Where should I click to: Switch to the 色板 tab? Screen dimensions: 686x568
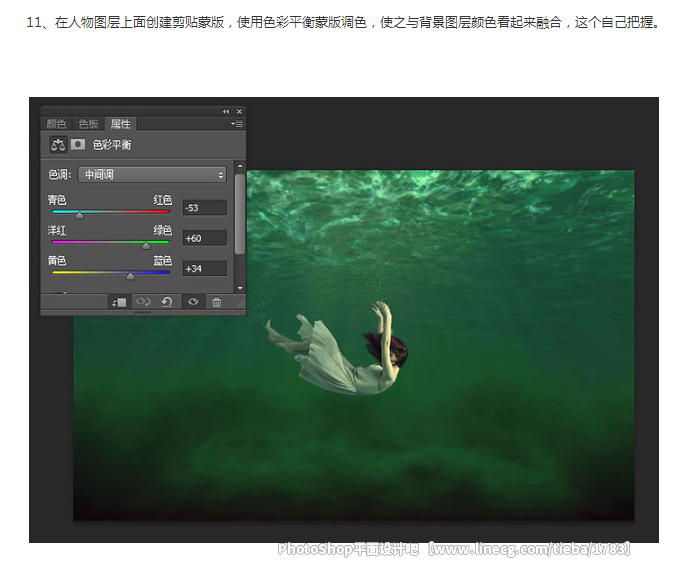coord(88,124)
